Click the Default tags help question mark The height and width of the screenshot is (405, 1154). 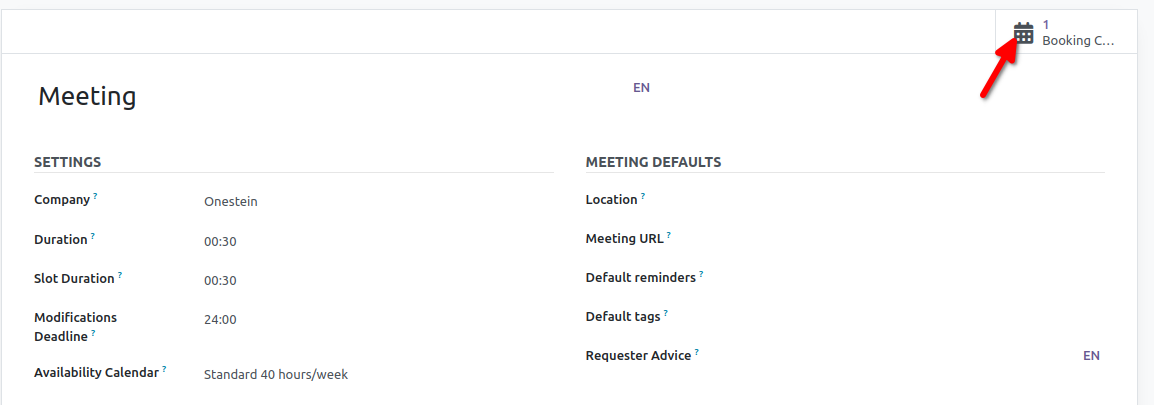(x=666, y=313)
